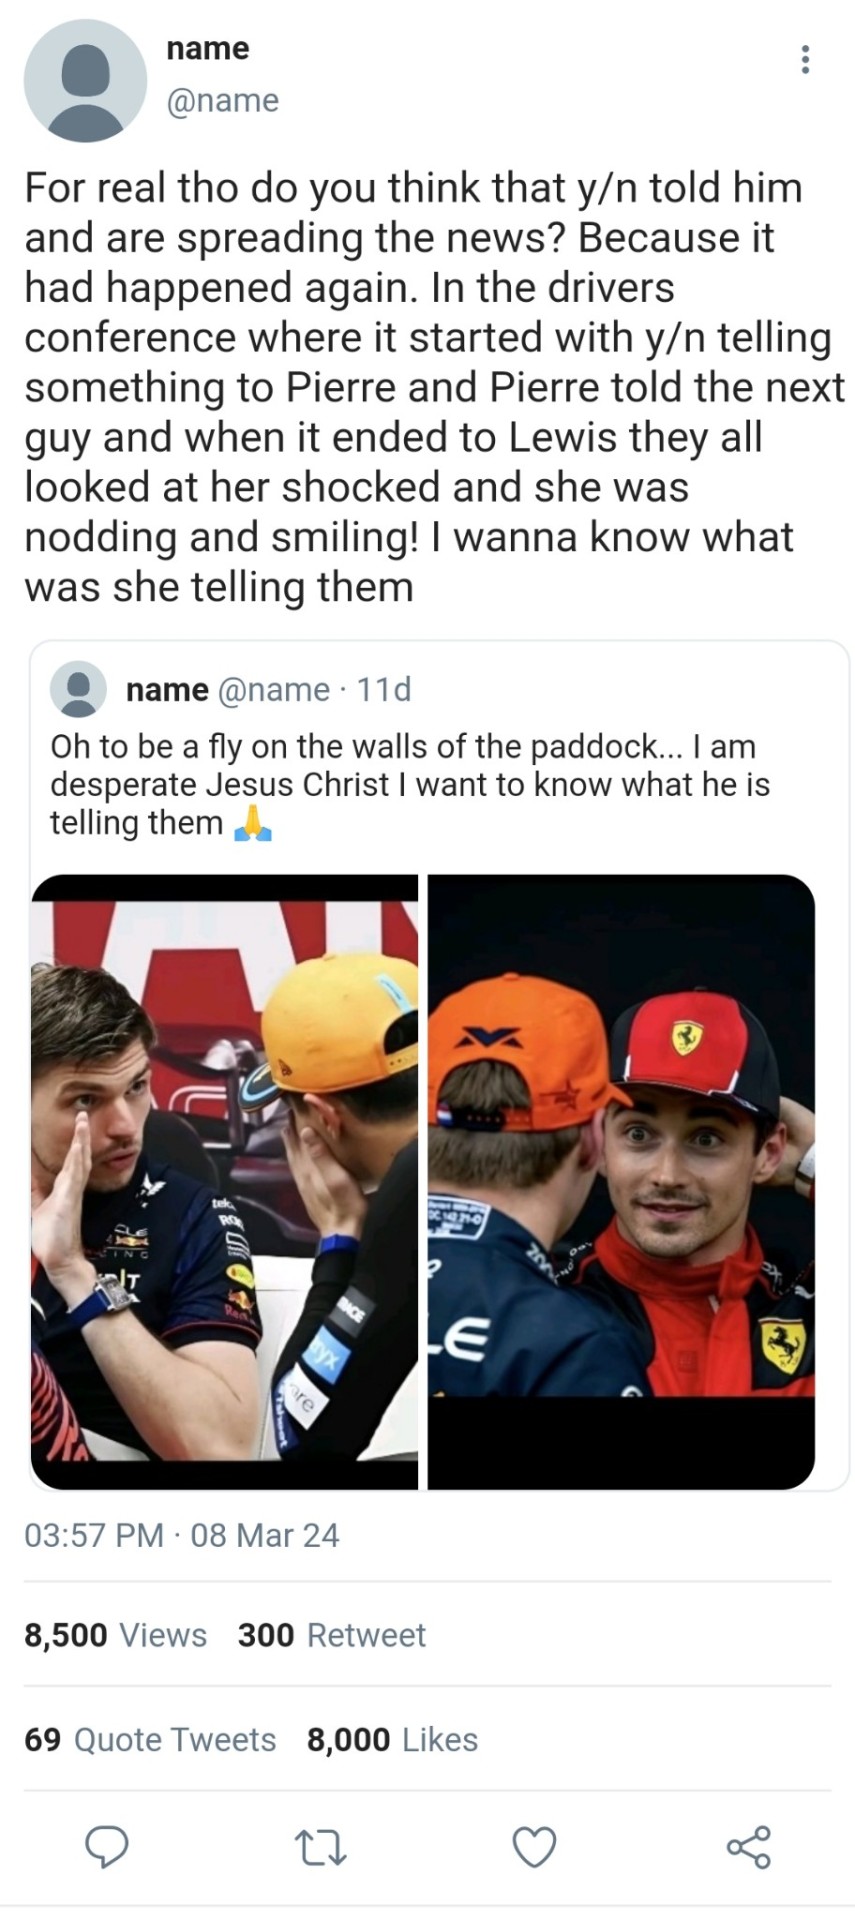Tap the 11d time on quoted tweet
This screenshot has width=855, height=1920.
[384, 689]
